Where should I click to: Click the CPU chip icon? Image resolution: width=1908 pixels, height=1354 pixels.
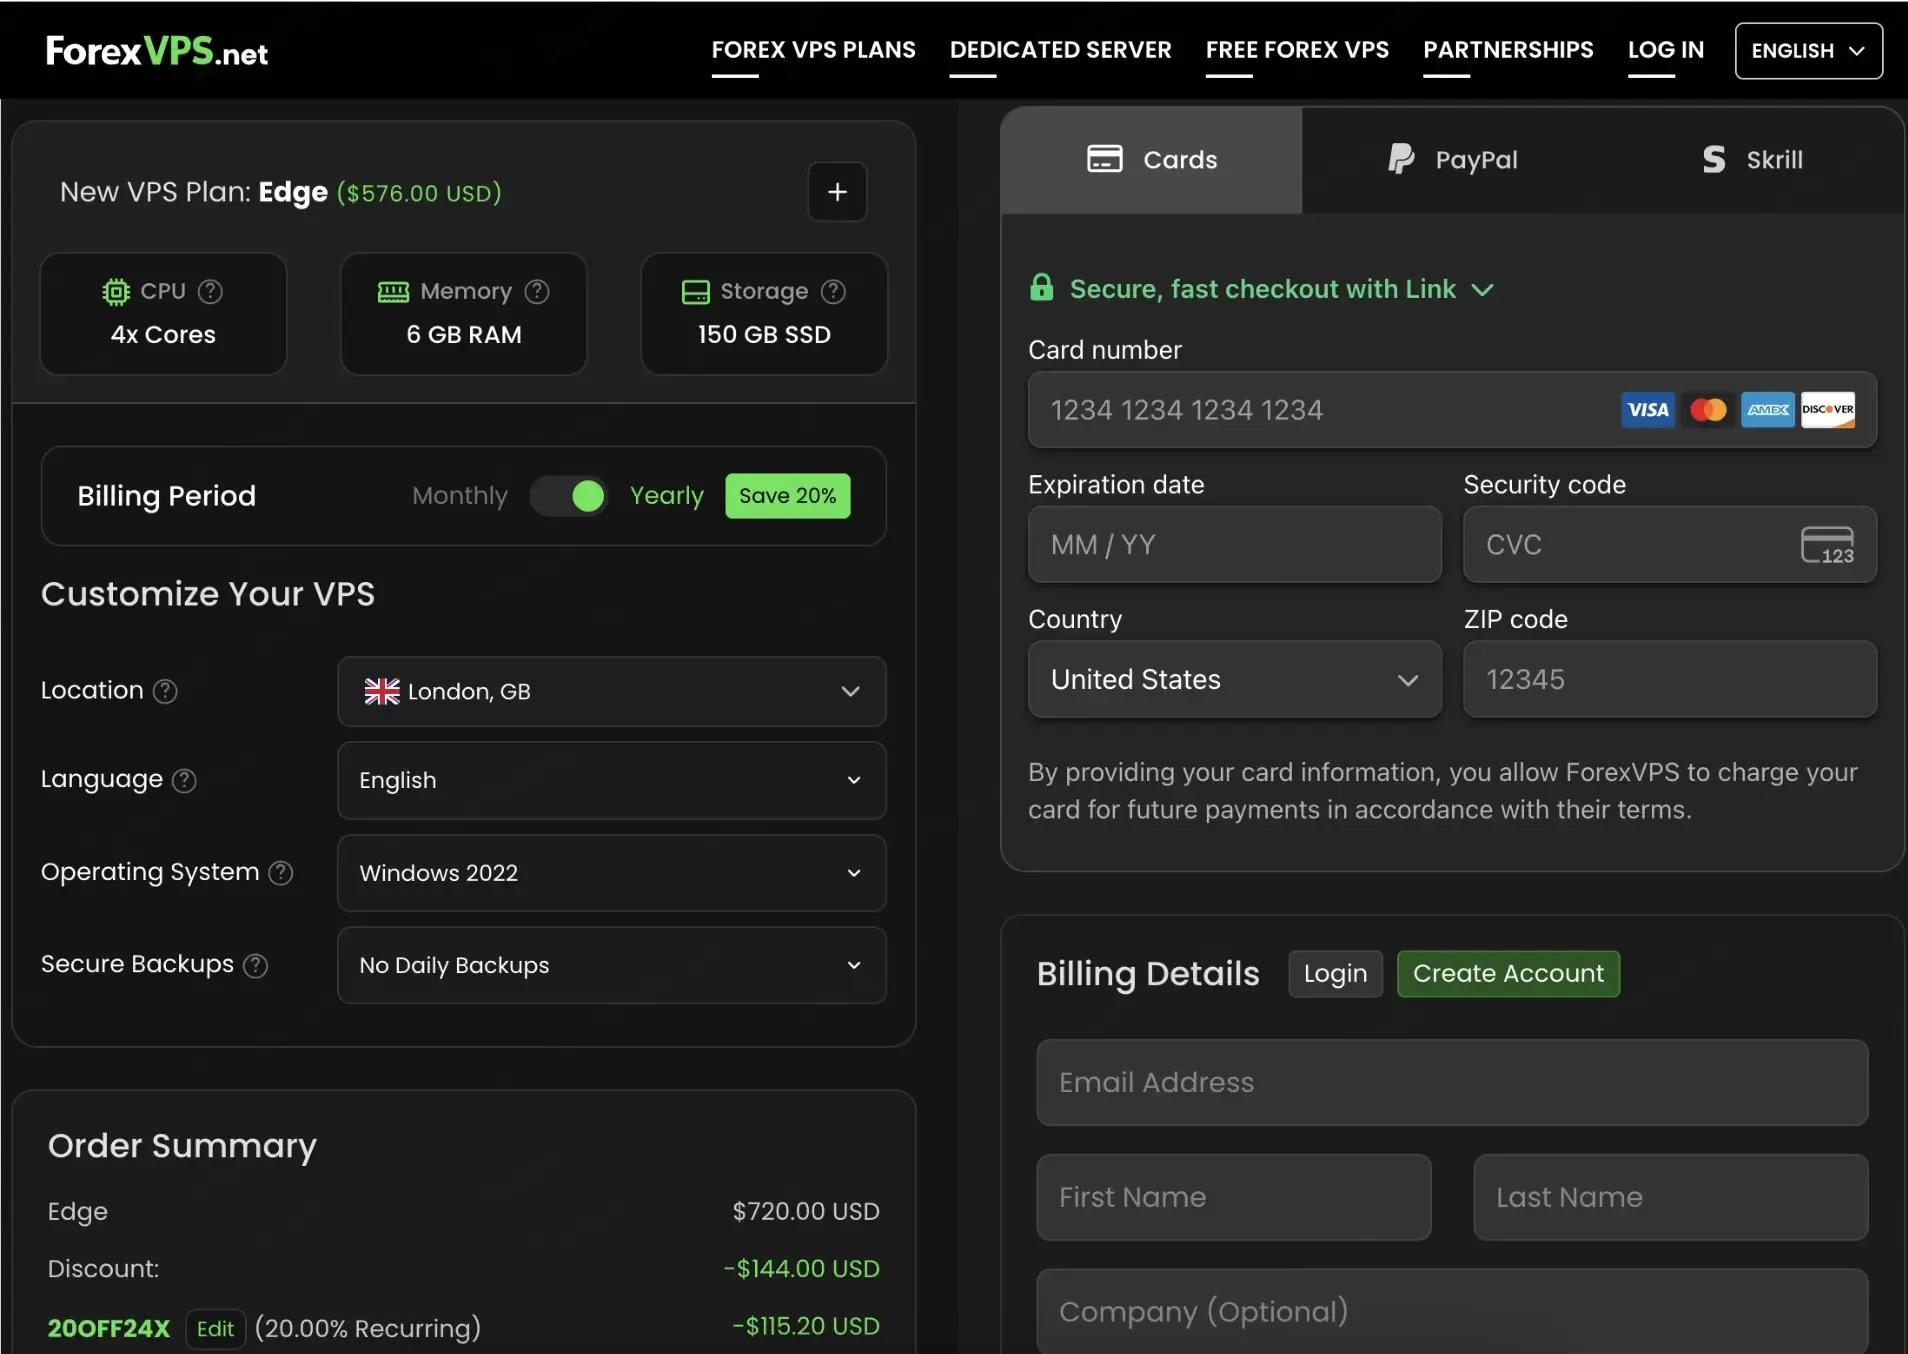click(116, 291)
